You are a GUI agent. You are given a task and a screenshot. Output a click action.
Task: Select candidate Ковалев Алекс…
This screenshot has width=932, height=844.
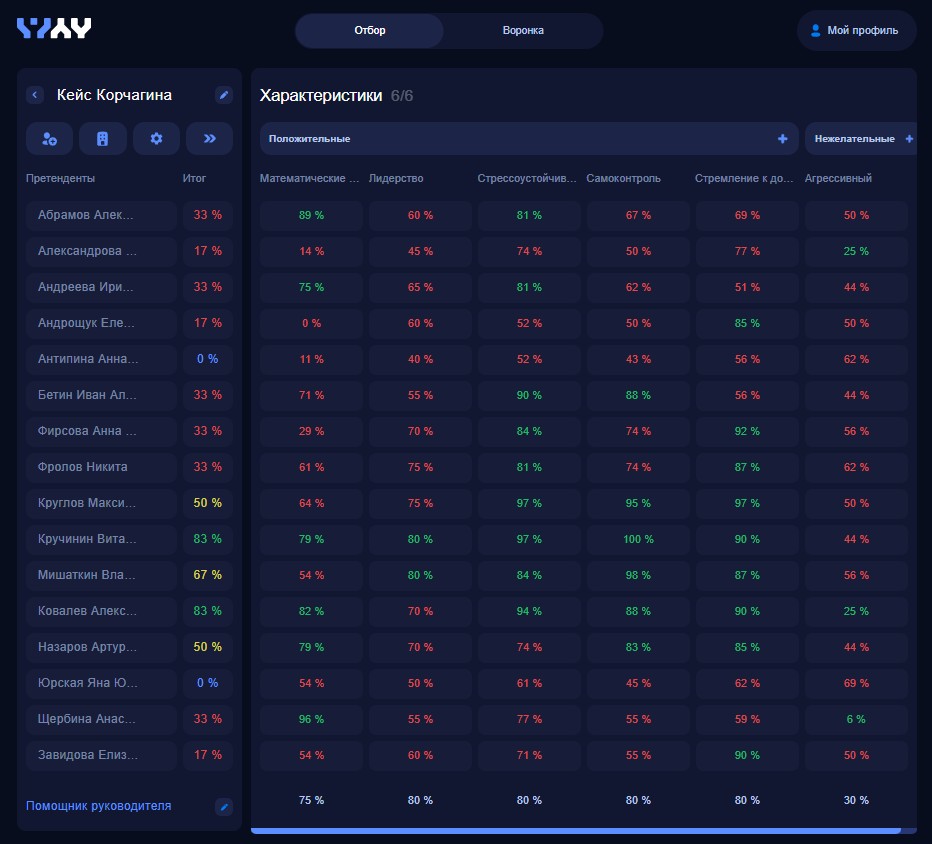(x=101, y=610)
